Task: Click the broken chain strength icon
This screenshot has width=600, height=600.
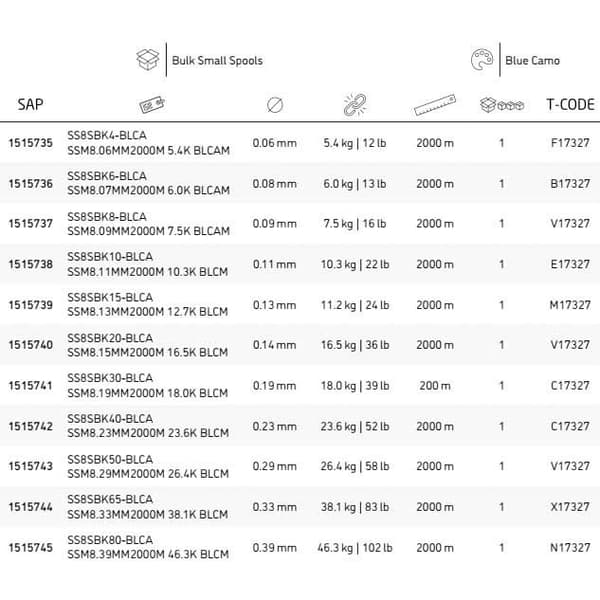Action: (x=355, y=104)
